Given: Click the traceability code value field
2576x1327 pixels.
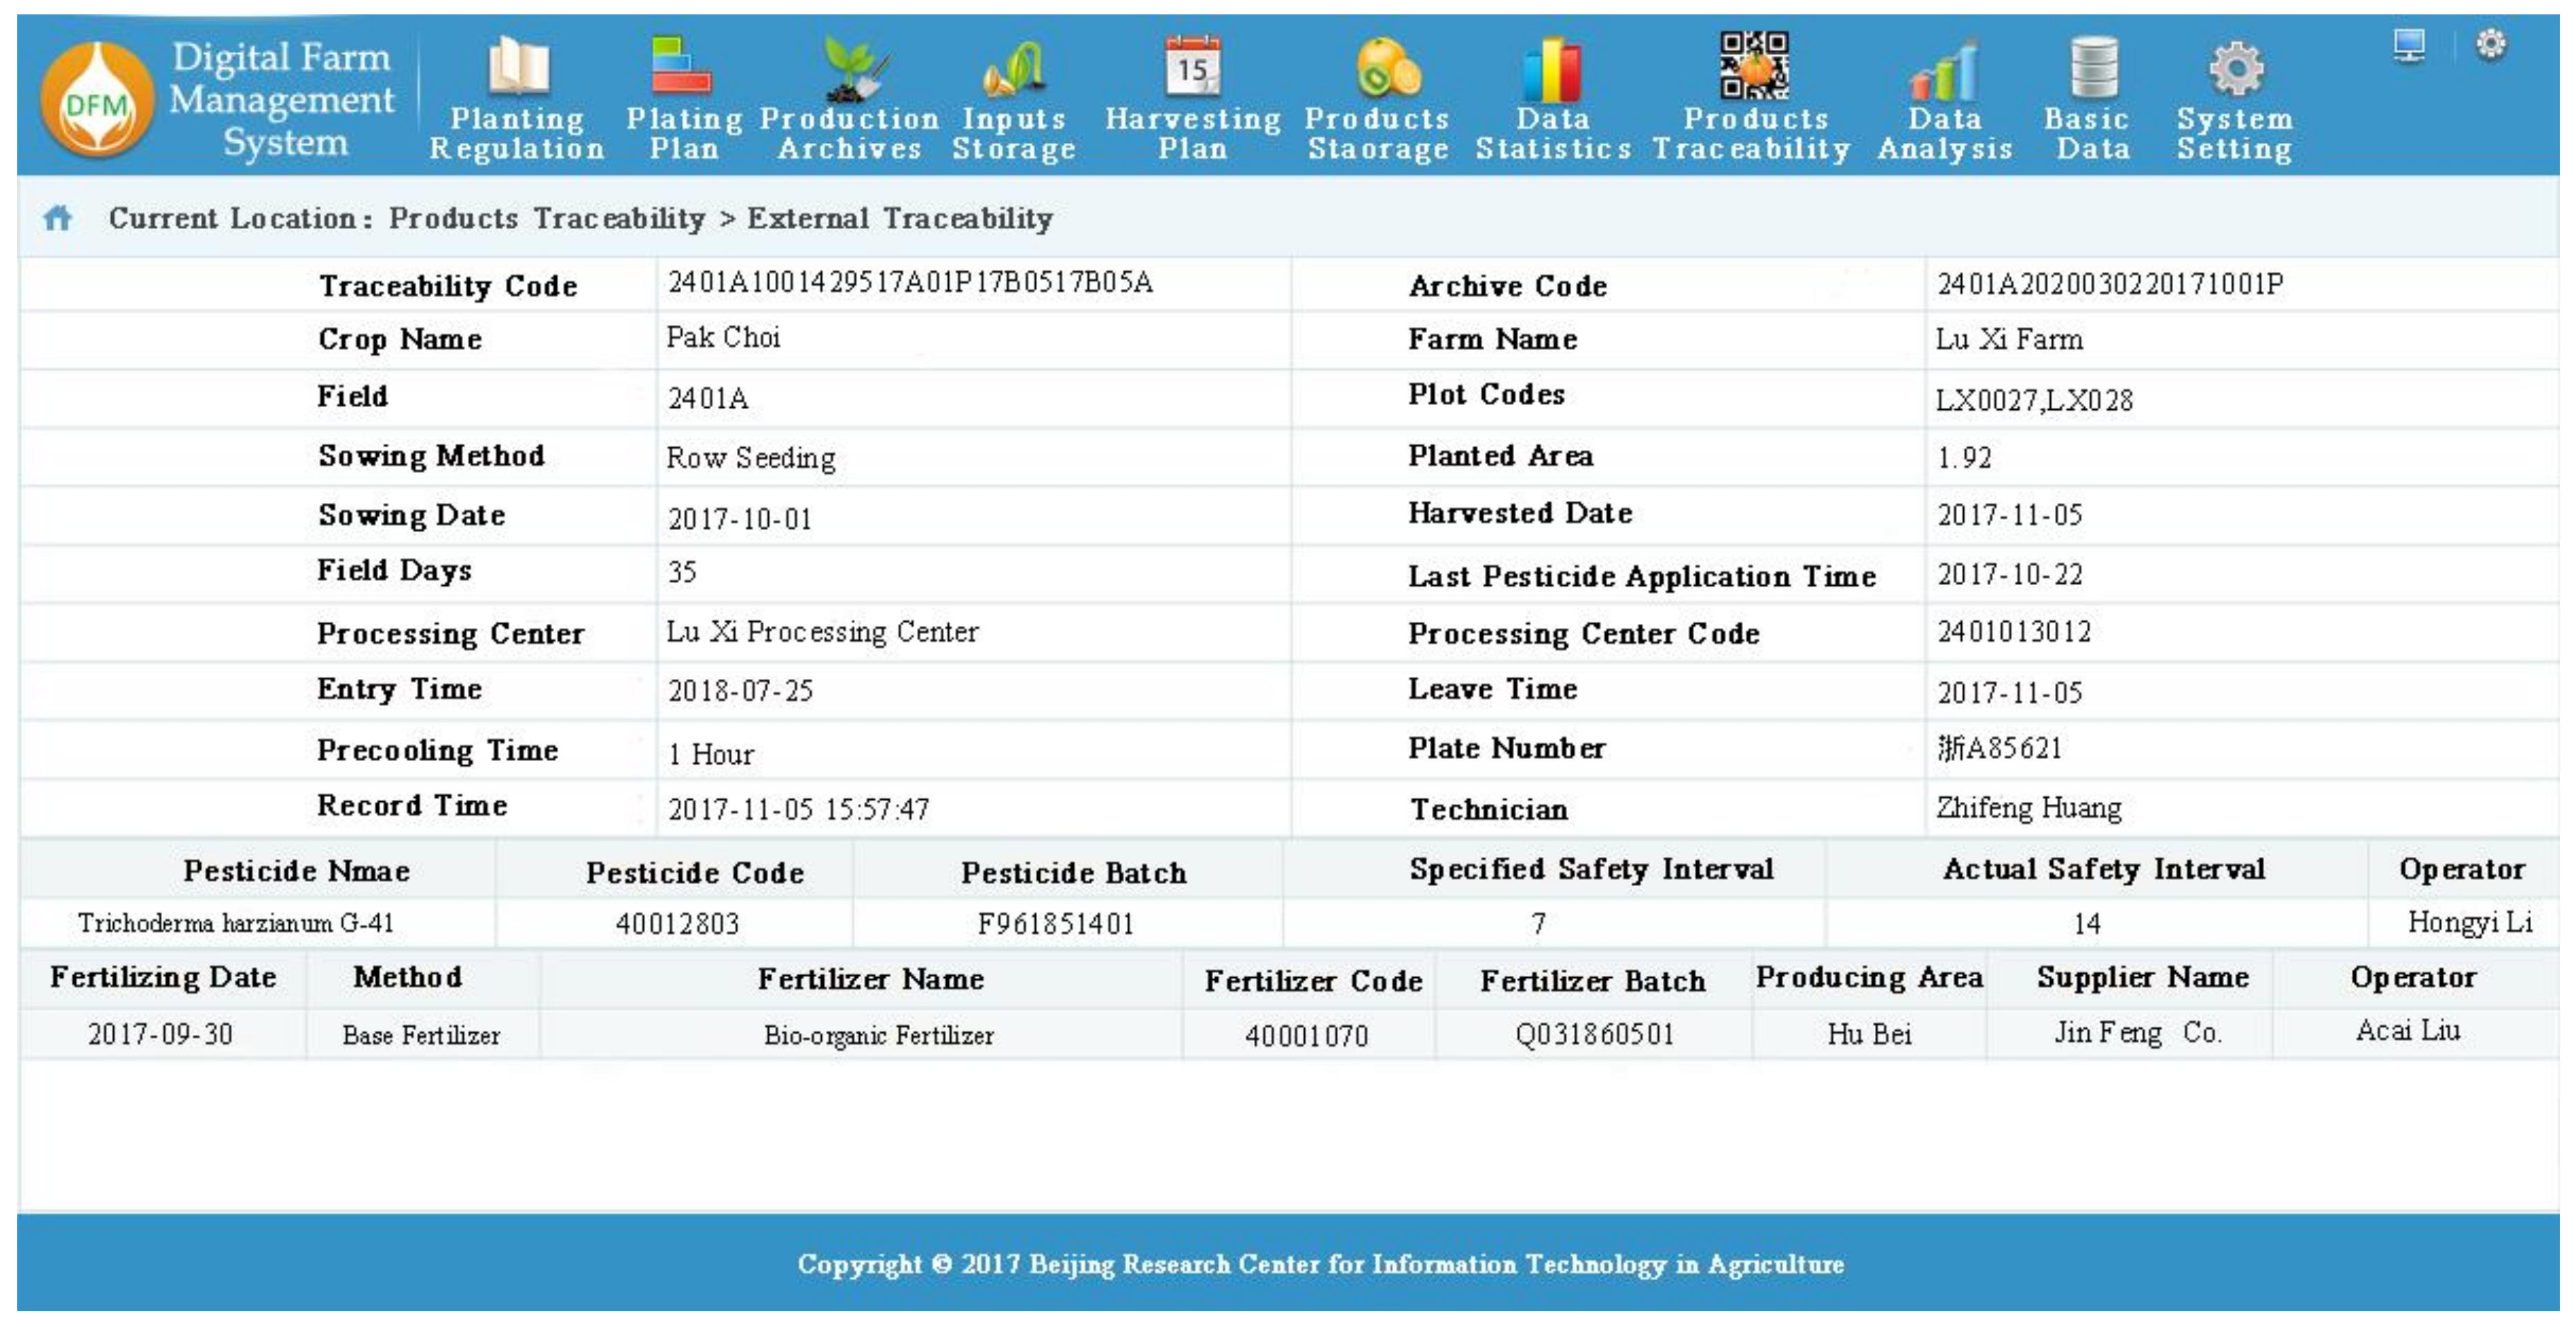Looking at the screenshot, I should coord(910,283).
